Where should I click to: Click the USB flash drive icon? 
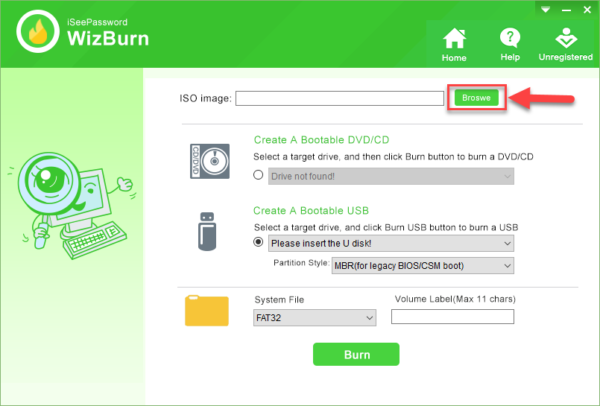207,232
